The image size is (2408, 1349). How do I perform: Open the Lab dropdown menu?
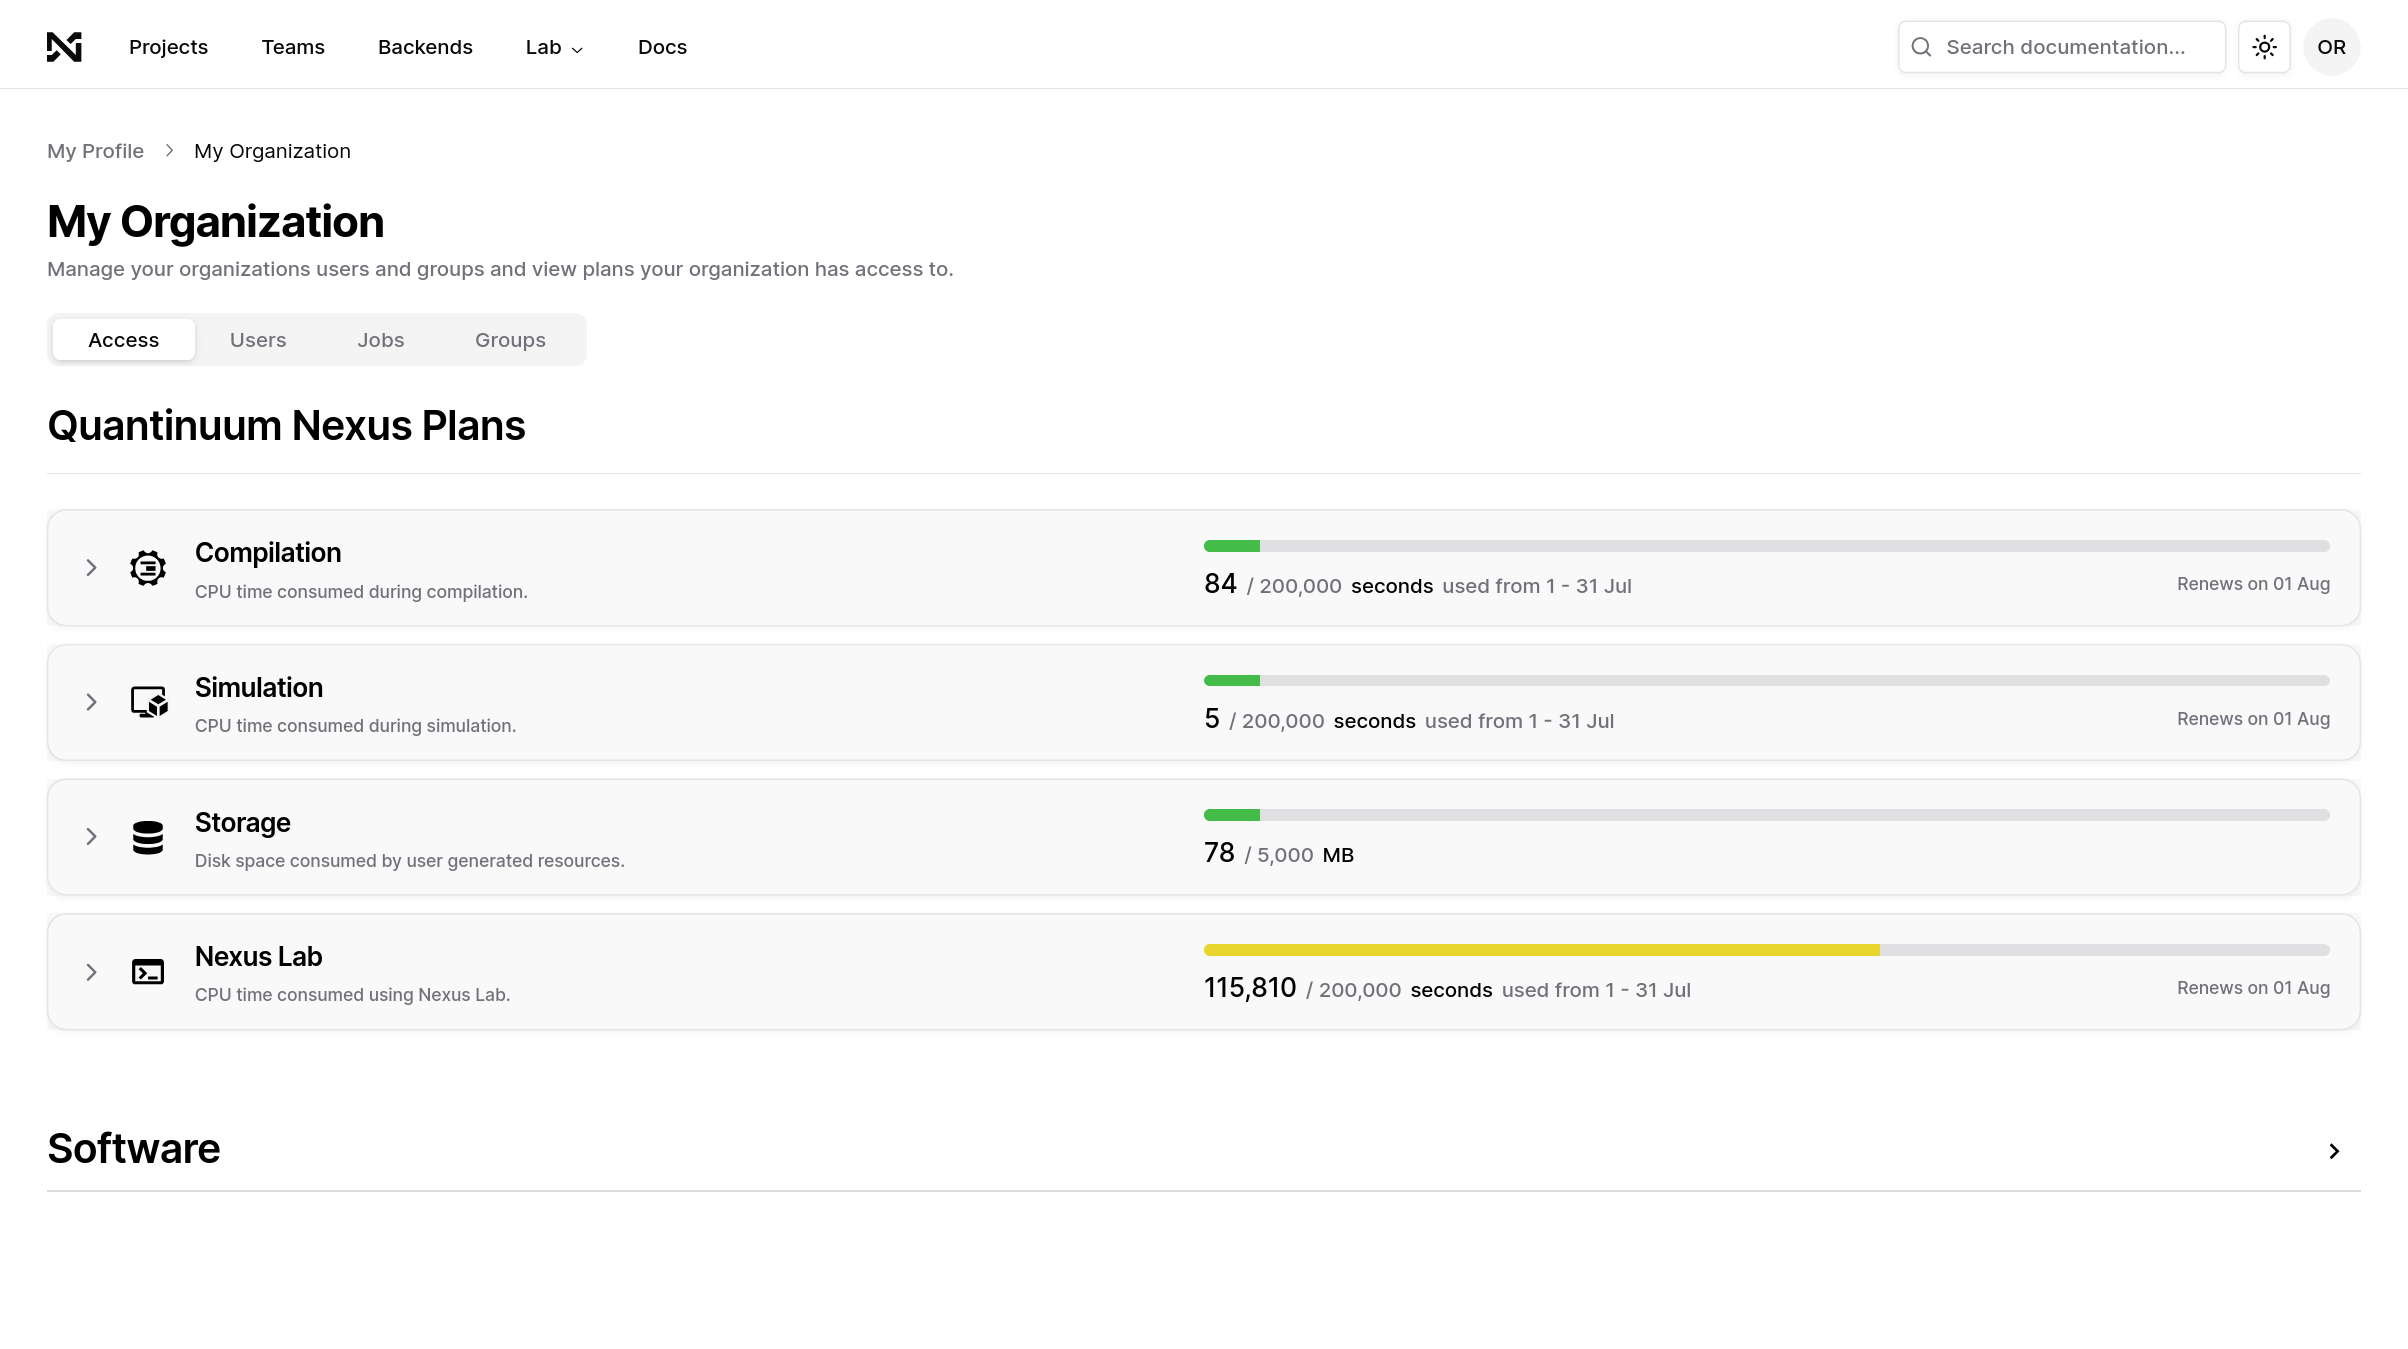(x=554, y=47)
